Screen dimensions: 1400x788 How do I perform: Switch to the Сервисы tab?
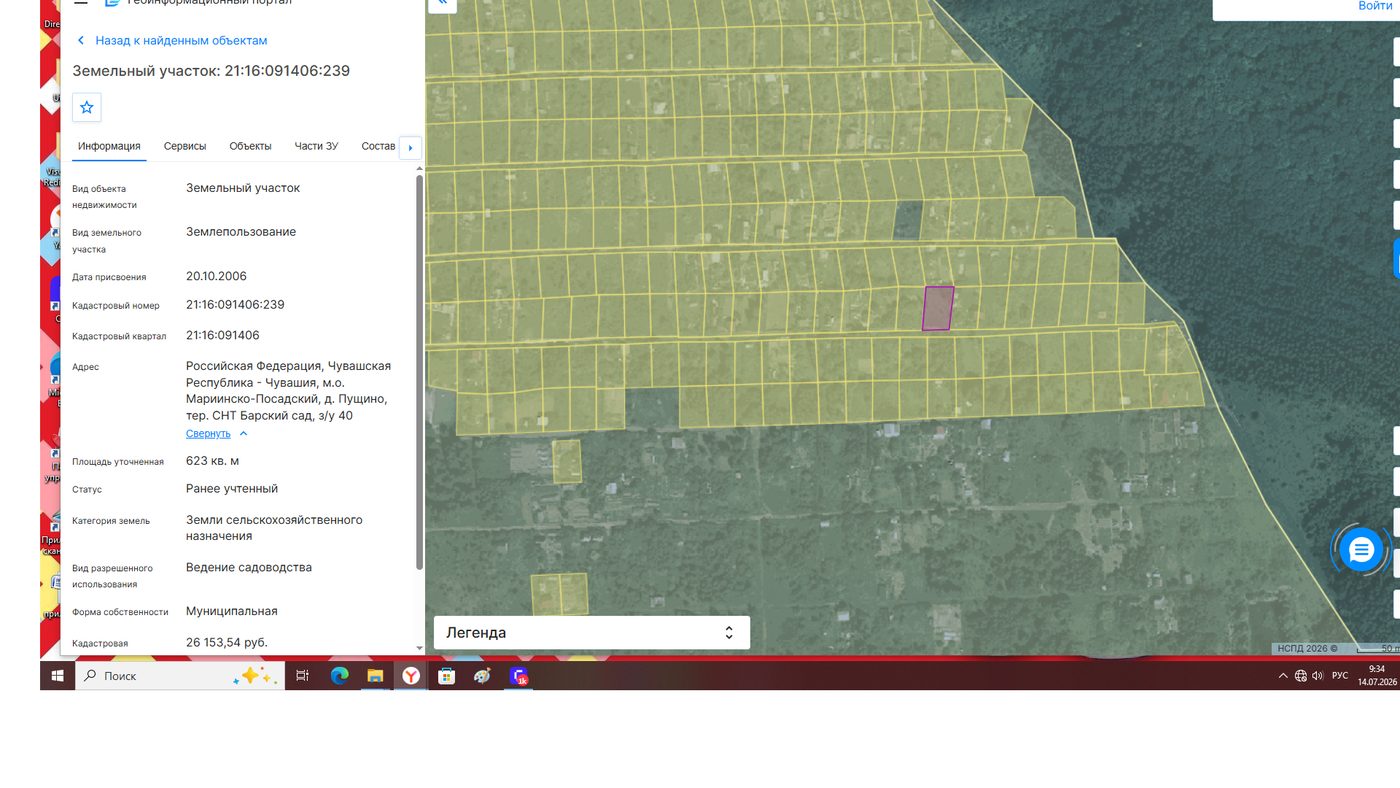click(x=185, y=146)
